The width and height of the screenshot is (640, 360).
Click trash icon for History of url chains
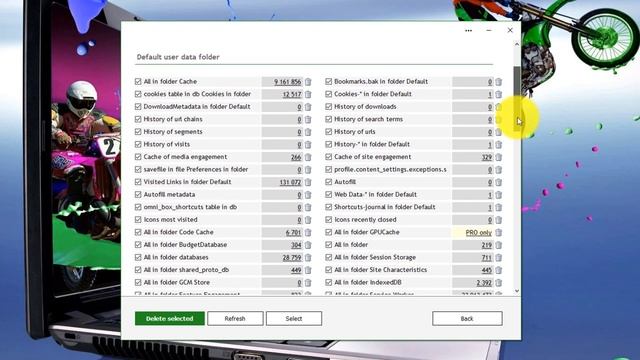coord(308,120)
